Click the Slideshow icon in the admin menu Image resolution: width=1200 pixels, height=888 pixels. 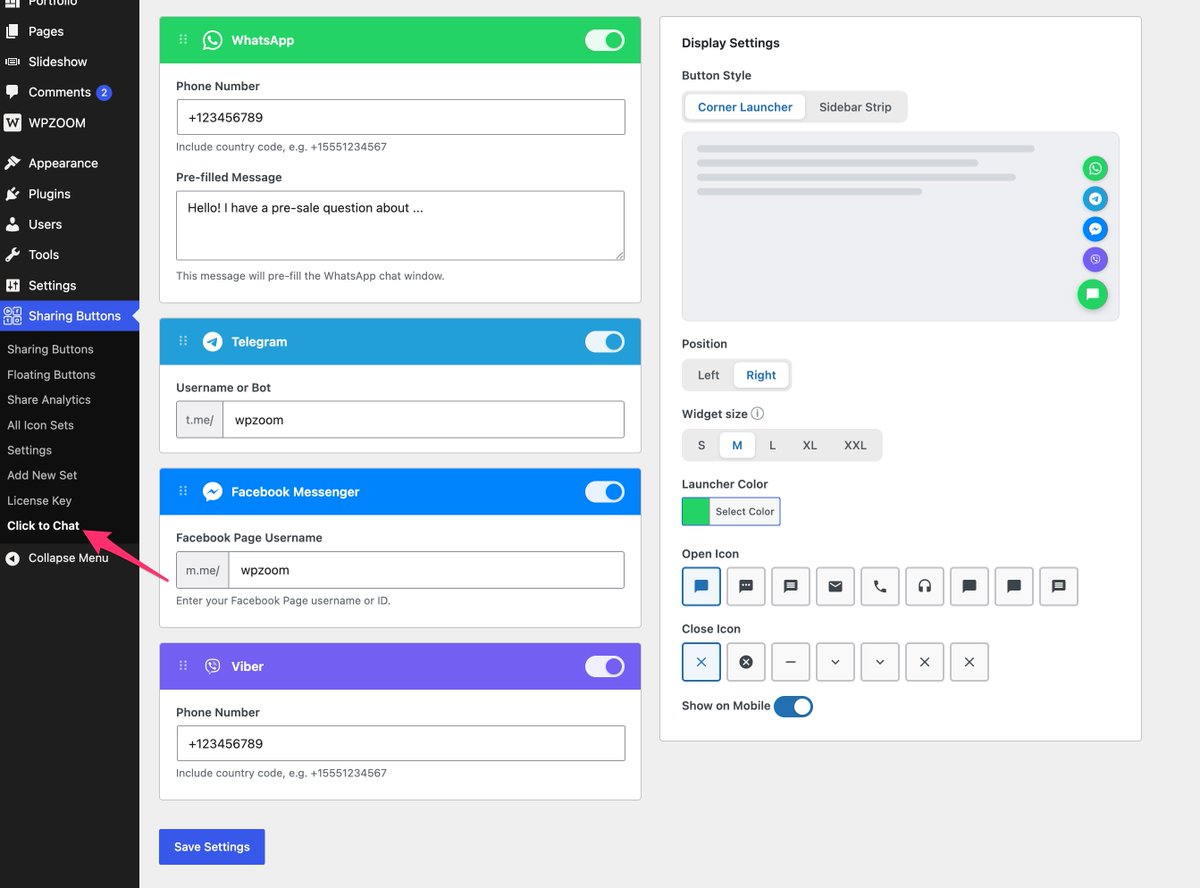12,62
